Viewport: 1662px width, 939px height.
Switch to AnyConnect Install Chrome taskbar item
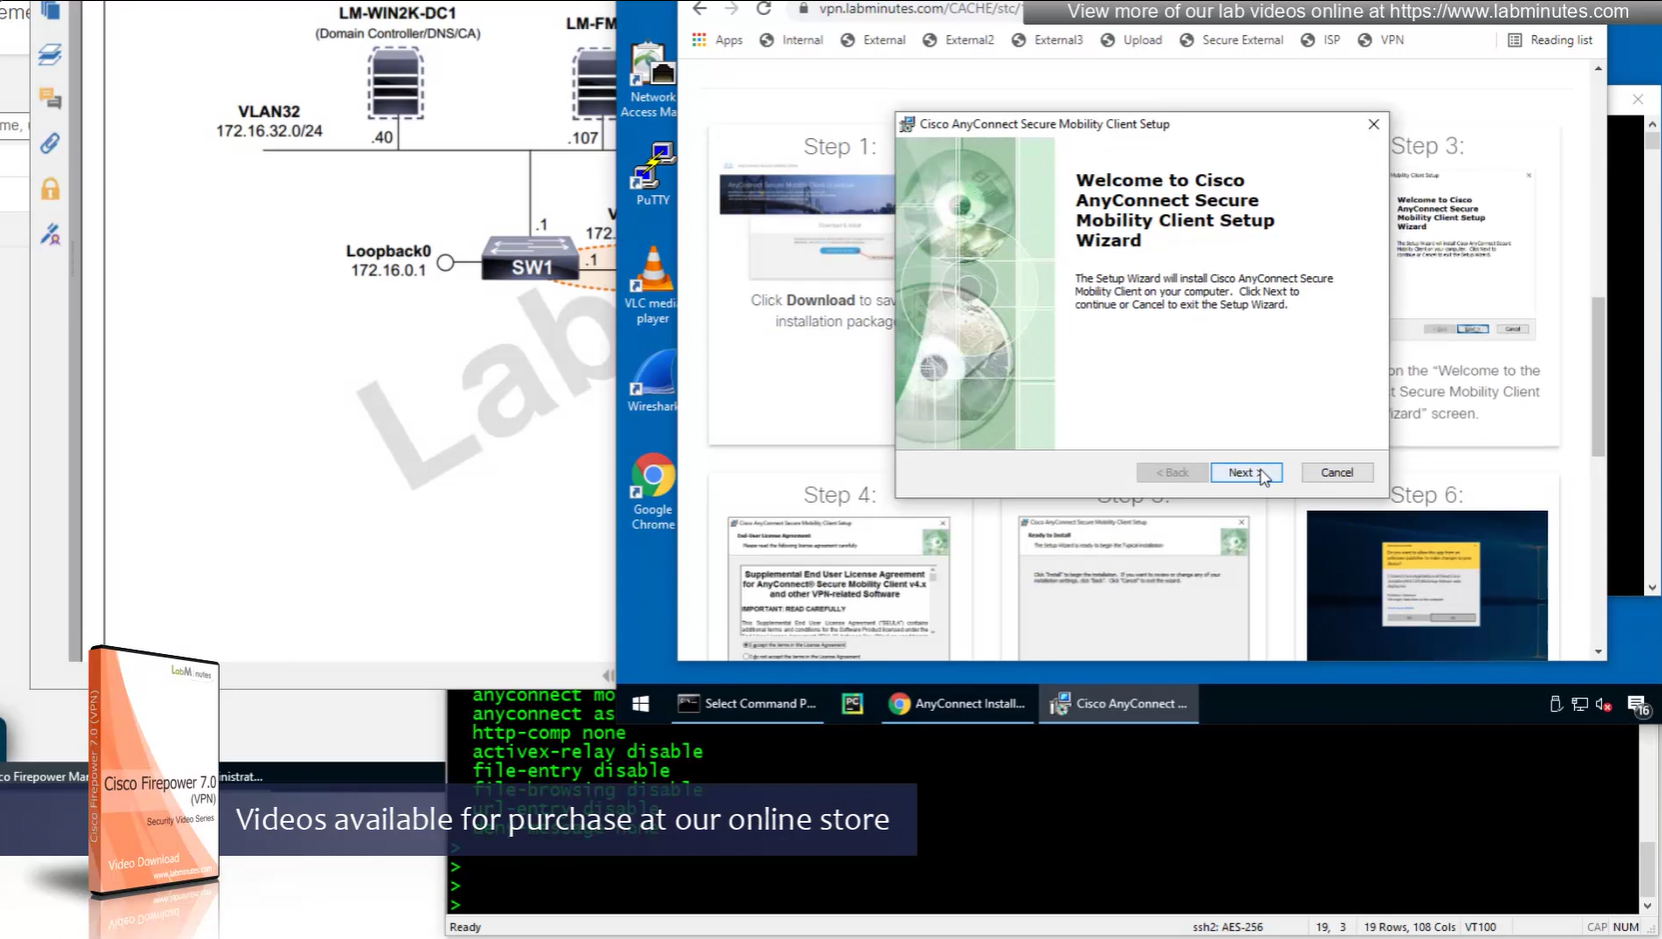957,704
